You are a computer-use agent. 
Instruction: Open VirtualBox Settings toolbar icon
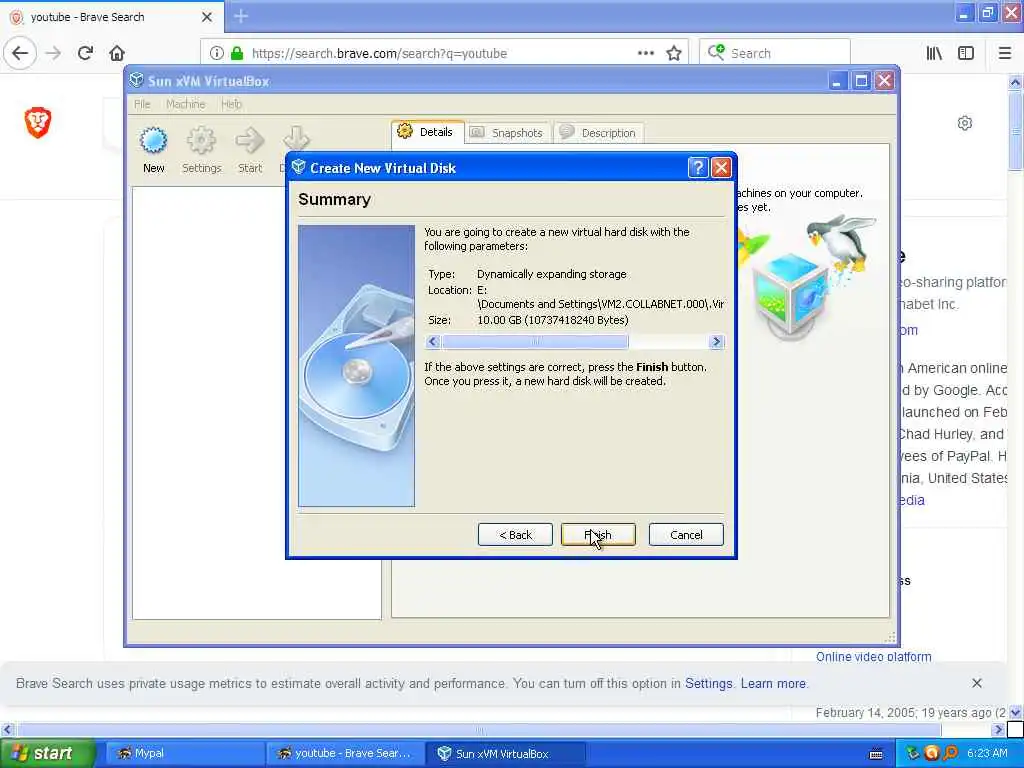(201, 151)
